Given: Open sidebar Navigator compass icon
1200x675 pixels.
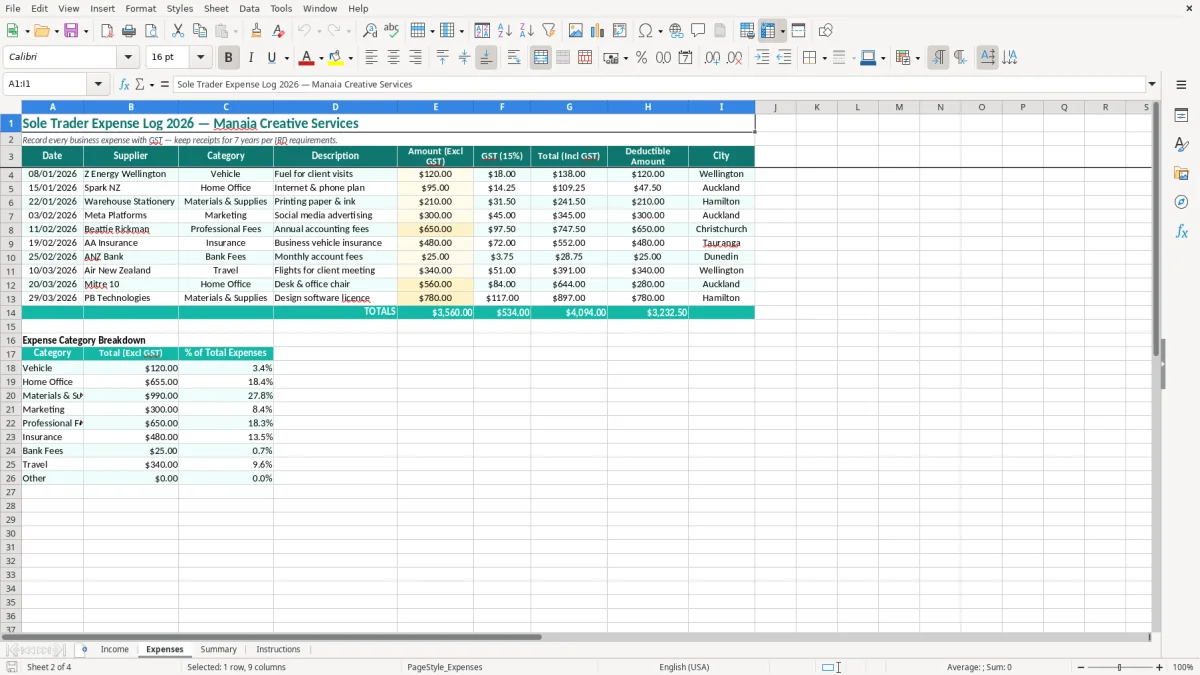Looking at the screenshot, I should coord(1181,202).
